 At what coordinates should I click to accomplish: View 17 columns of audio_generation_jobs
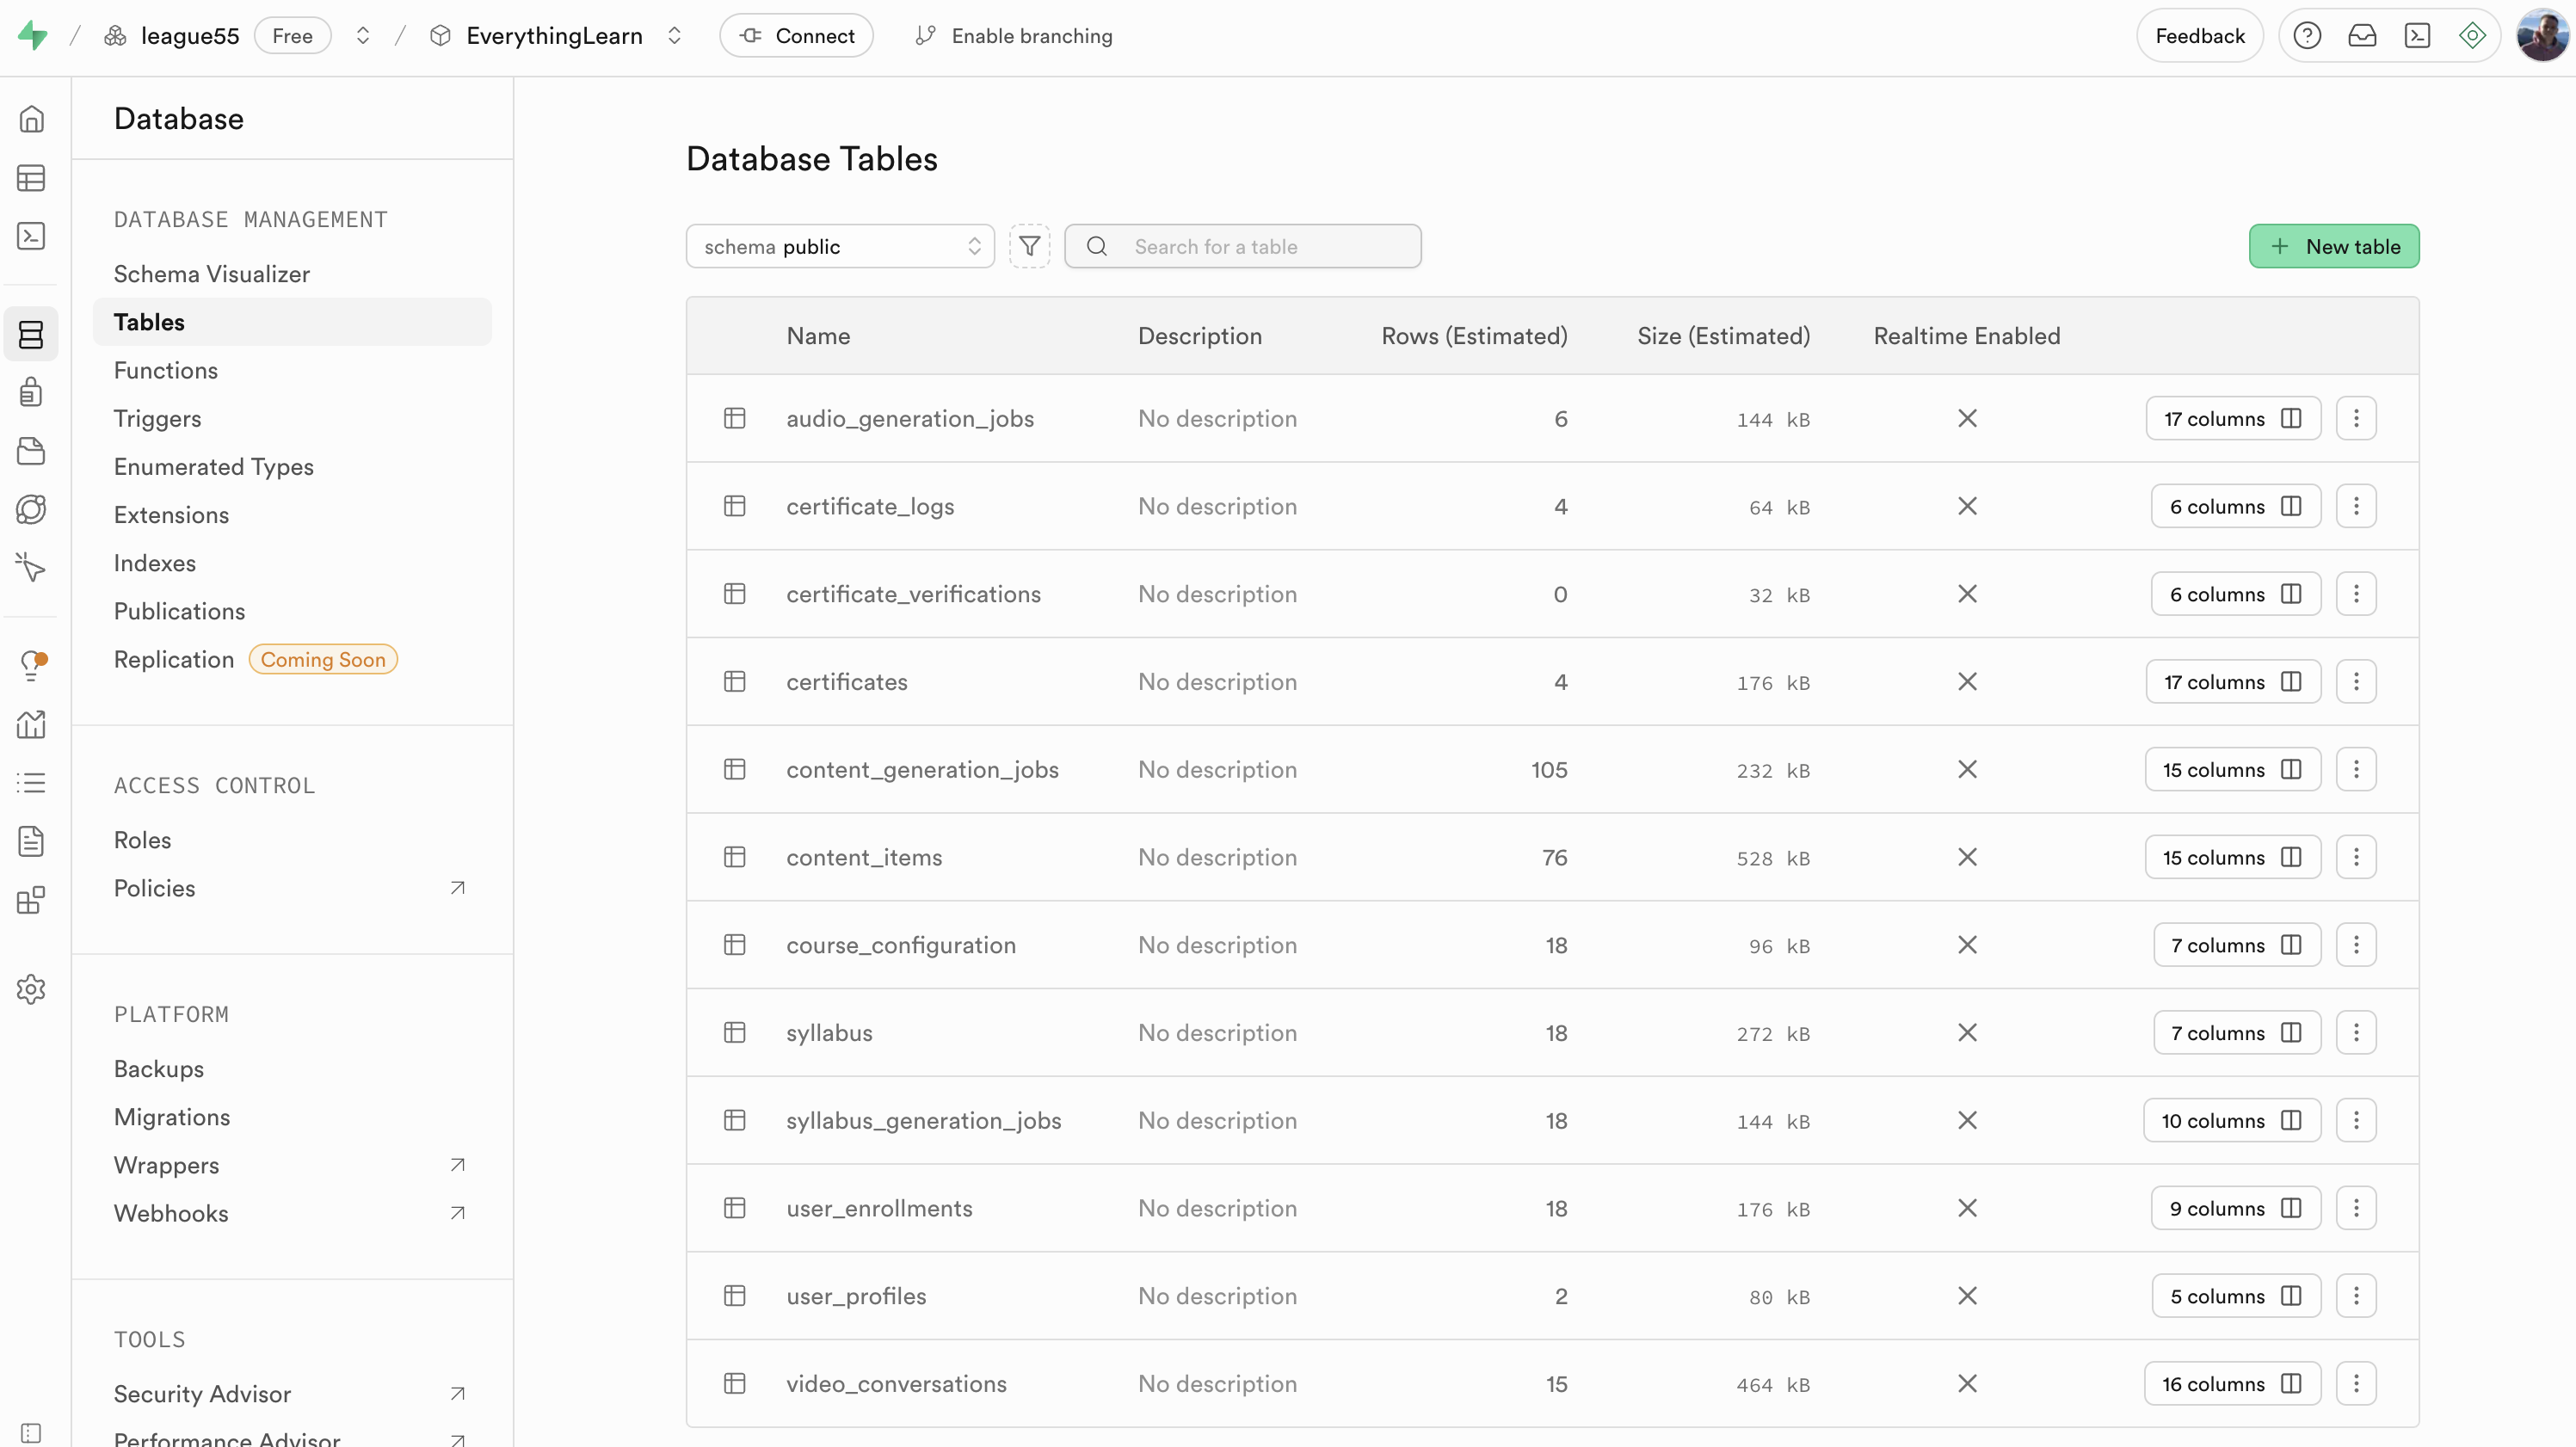2232,419
